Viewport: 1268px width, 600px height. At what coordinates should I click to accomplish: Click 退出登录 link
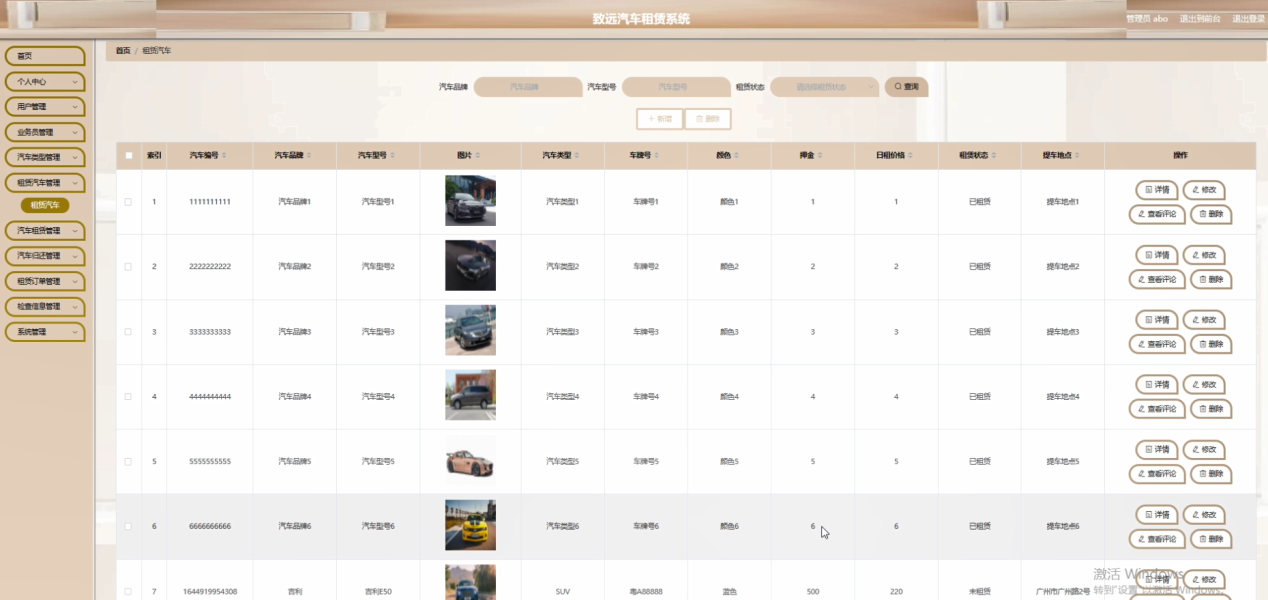1248,19
